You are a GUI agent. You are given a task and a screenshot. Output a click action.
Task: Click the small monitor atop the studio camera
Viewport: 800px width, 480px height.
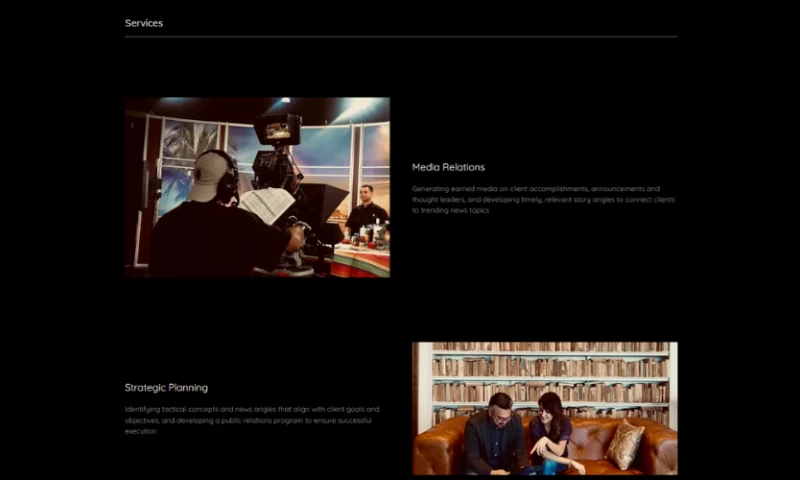[x=278, y=129]
